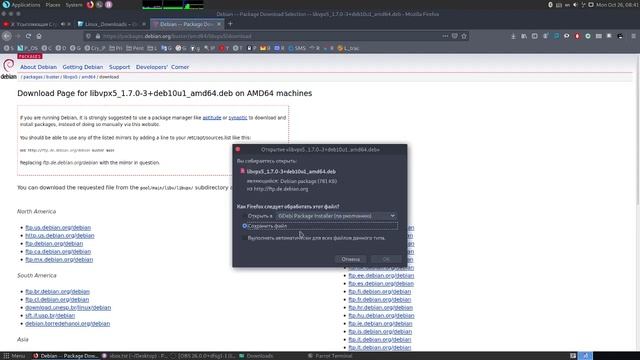Screen dimensions: 640x360
Task: Click the Отмена cancel button
Action: pyautogui.click(x=350, y=259)
